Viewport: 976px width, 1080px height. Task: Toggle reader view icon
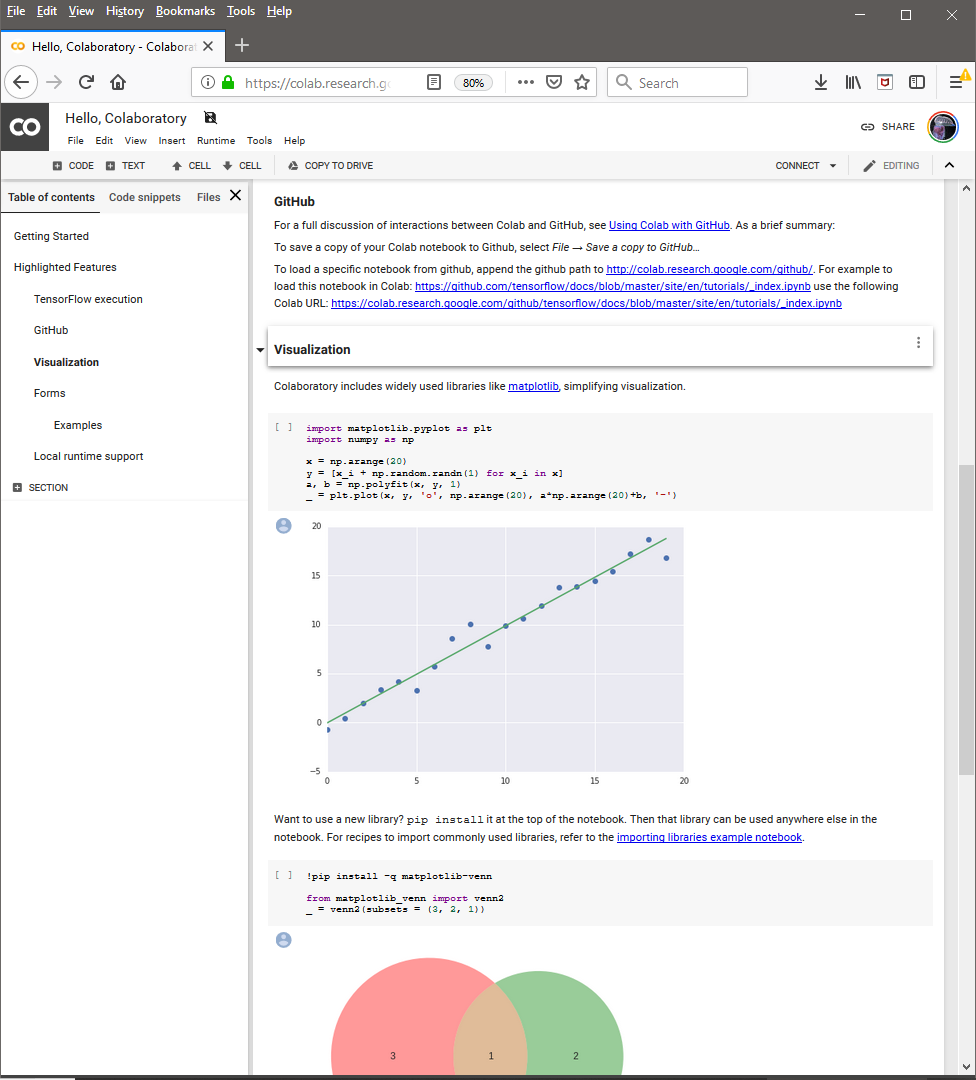click(x=434, y=83)
